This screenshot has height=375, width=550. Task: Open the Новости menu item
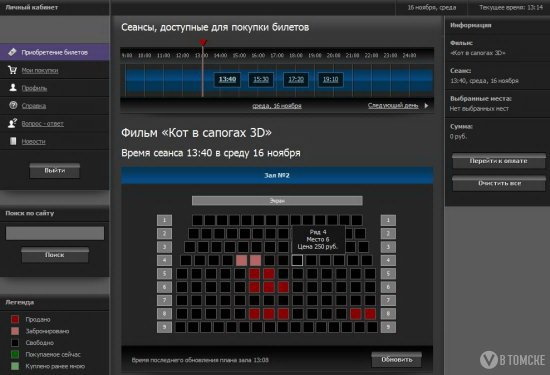(x=34, y=141)
